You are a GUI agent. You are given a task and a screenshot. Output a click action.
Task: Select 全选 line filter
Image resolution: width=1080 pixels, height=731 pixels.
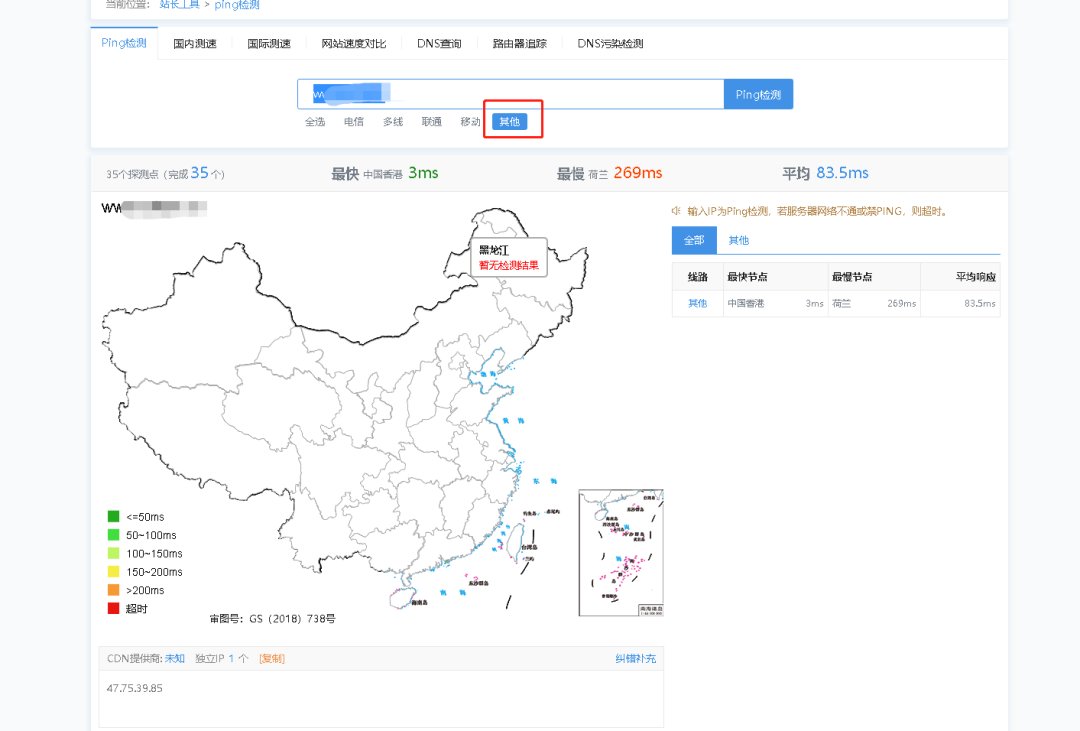[x=315, y=122]
